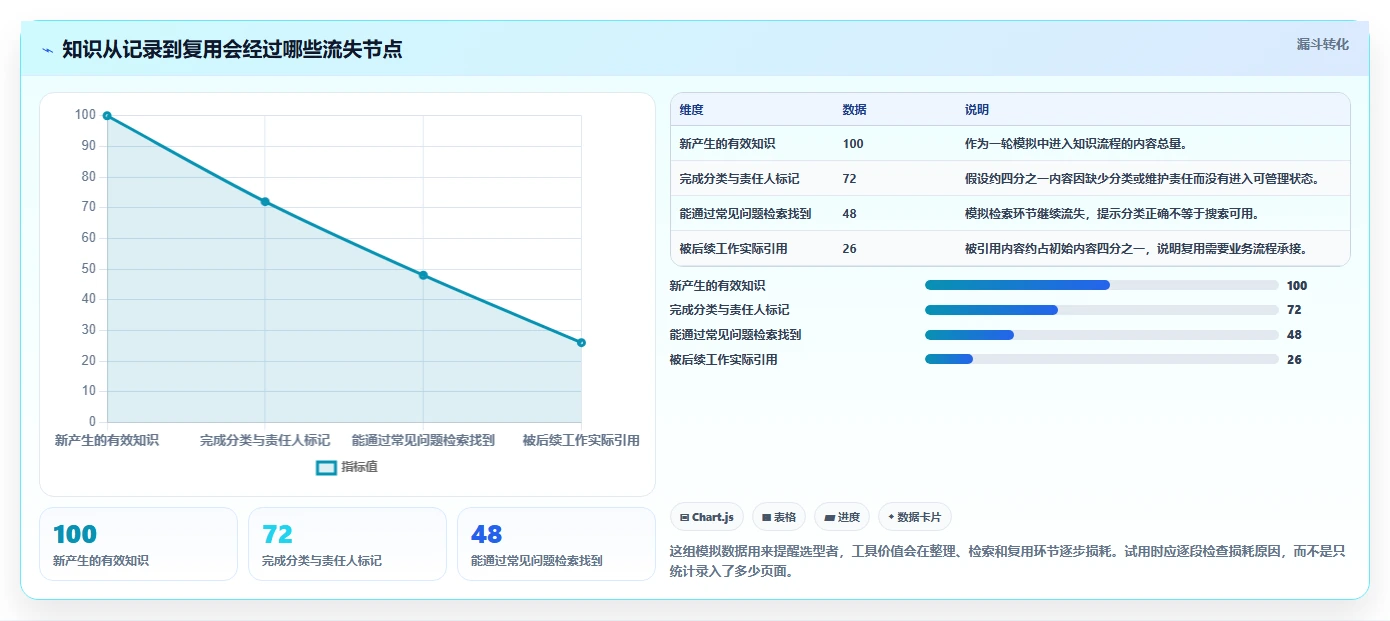Click the table data cell showing 100
Screen dimensions: 1390x621
click(853, 144)
